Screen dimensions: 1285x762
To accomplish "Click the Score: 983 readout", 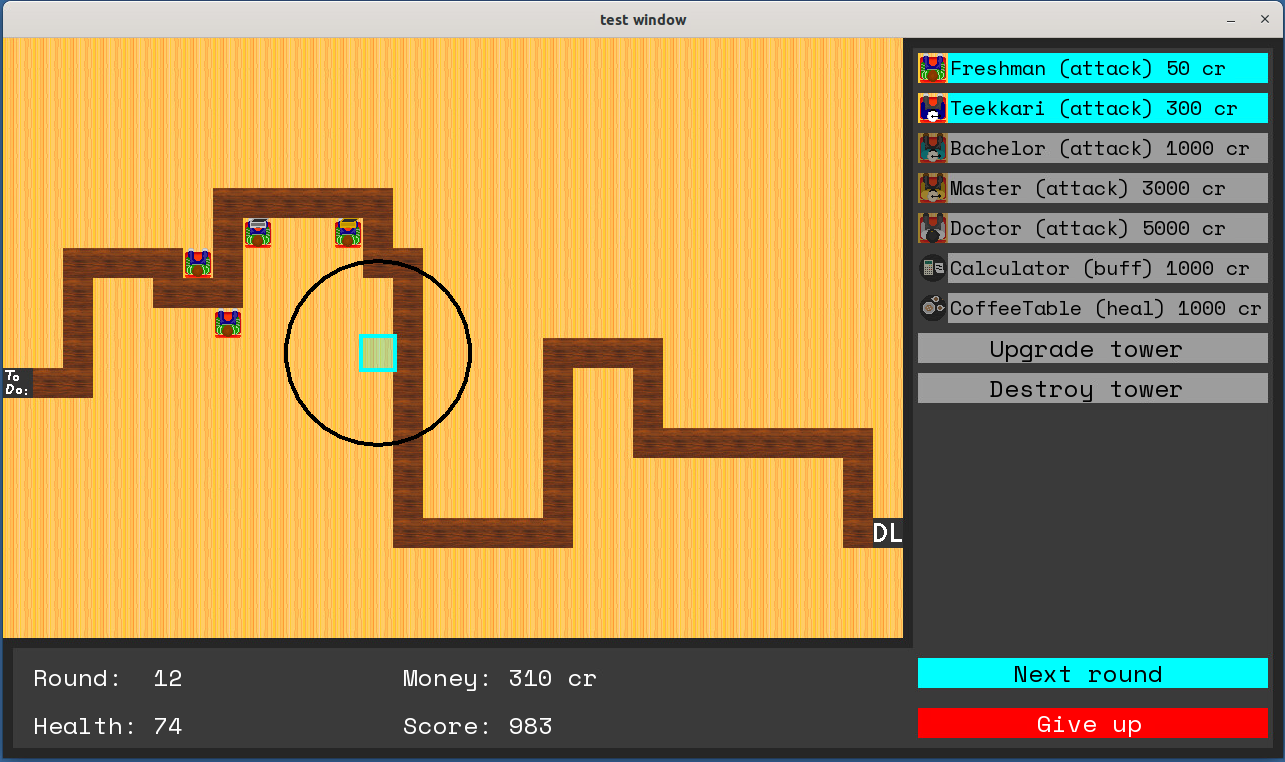I will point(478,726).
